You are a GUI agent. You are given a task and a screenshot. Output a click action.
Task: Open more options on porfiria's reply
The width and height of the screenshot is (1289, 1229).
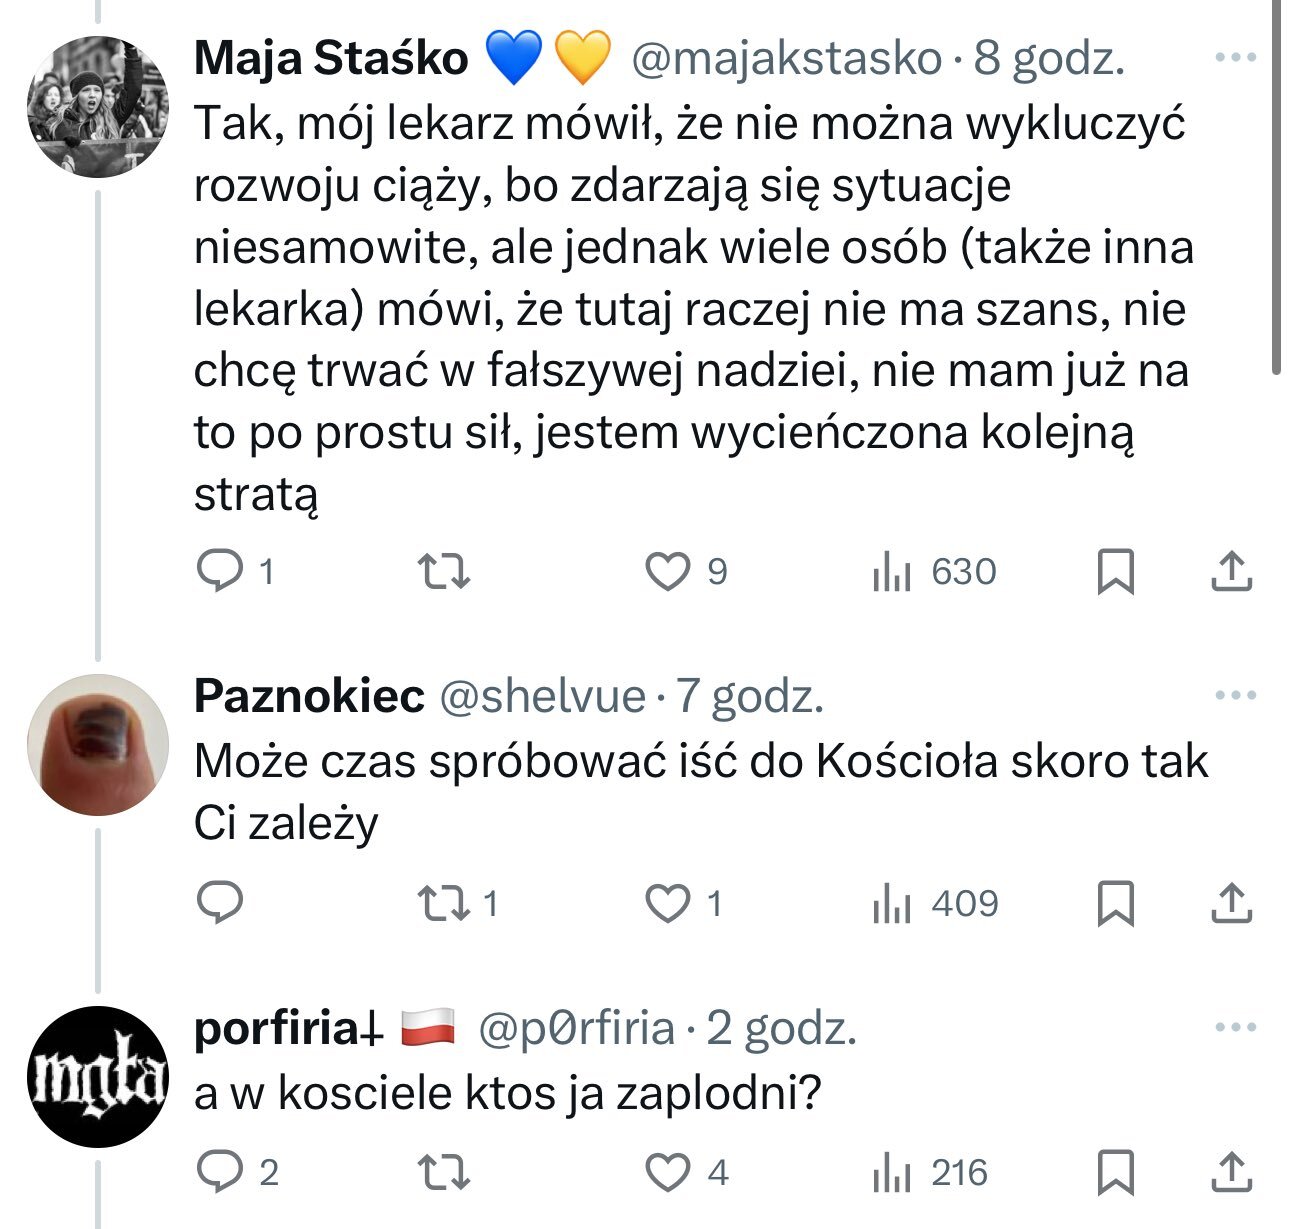point(1235,1027)
